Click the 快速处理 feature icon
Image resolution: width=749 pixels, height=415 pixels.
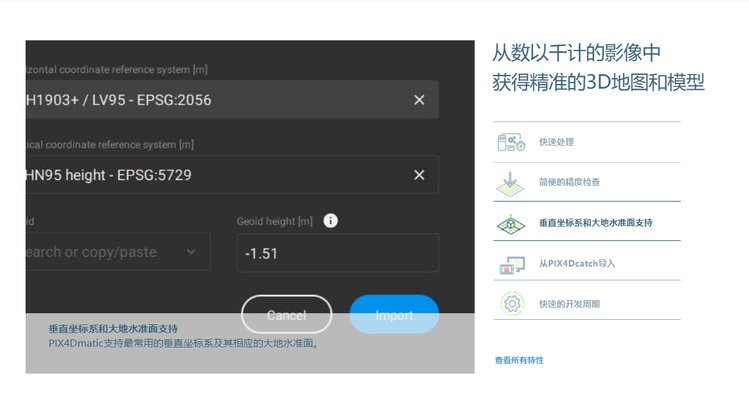[511, 142]
